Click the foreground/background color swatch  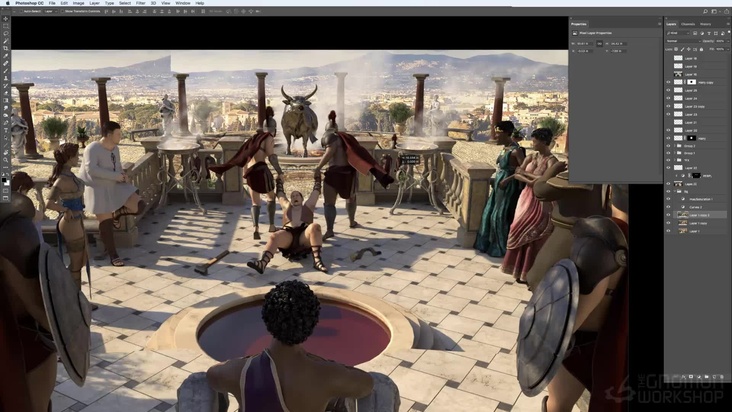[5, 180]
